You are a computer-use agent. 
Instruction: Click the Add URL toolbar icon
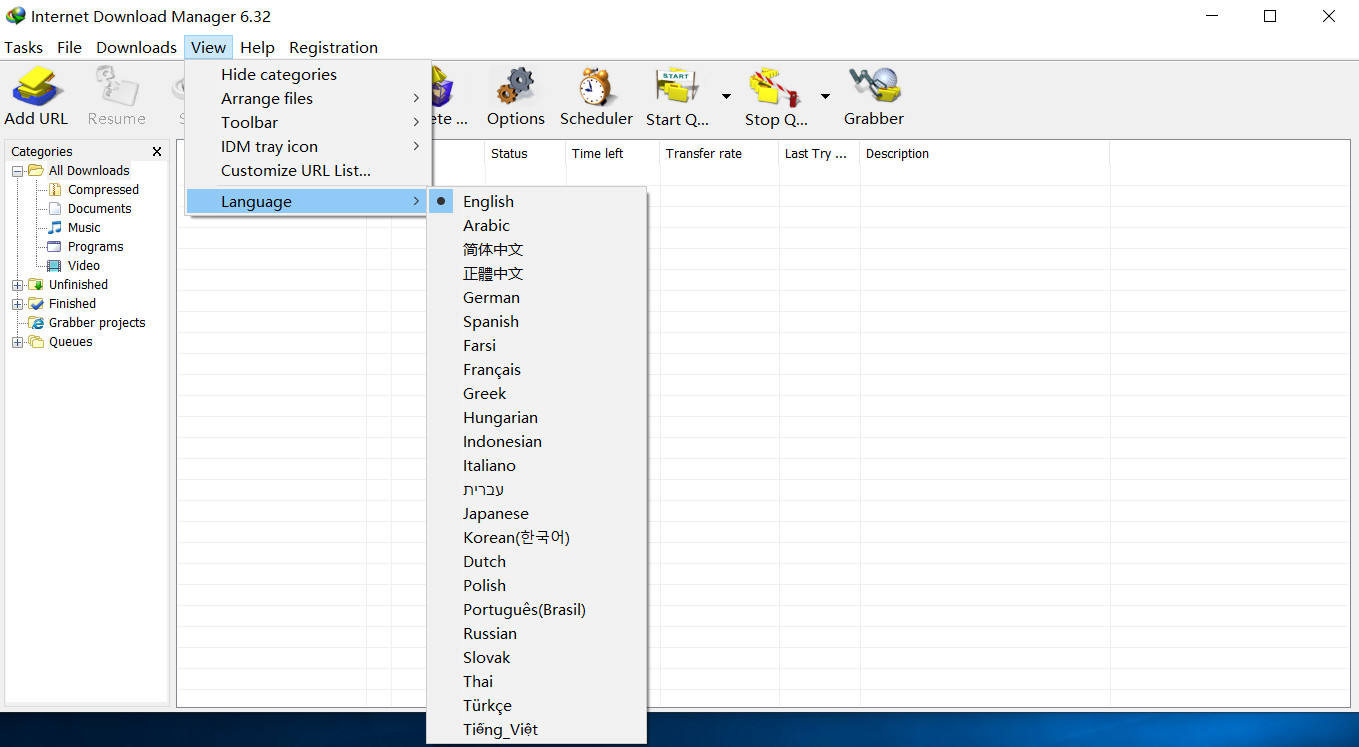coord(37,86)
